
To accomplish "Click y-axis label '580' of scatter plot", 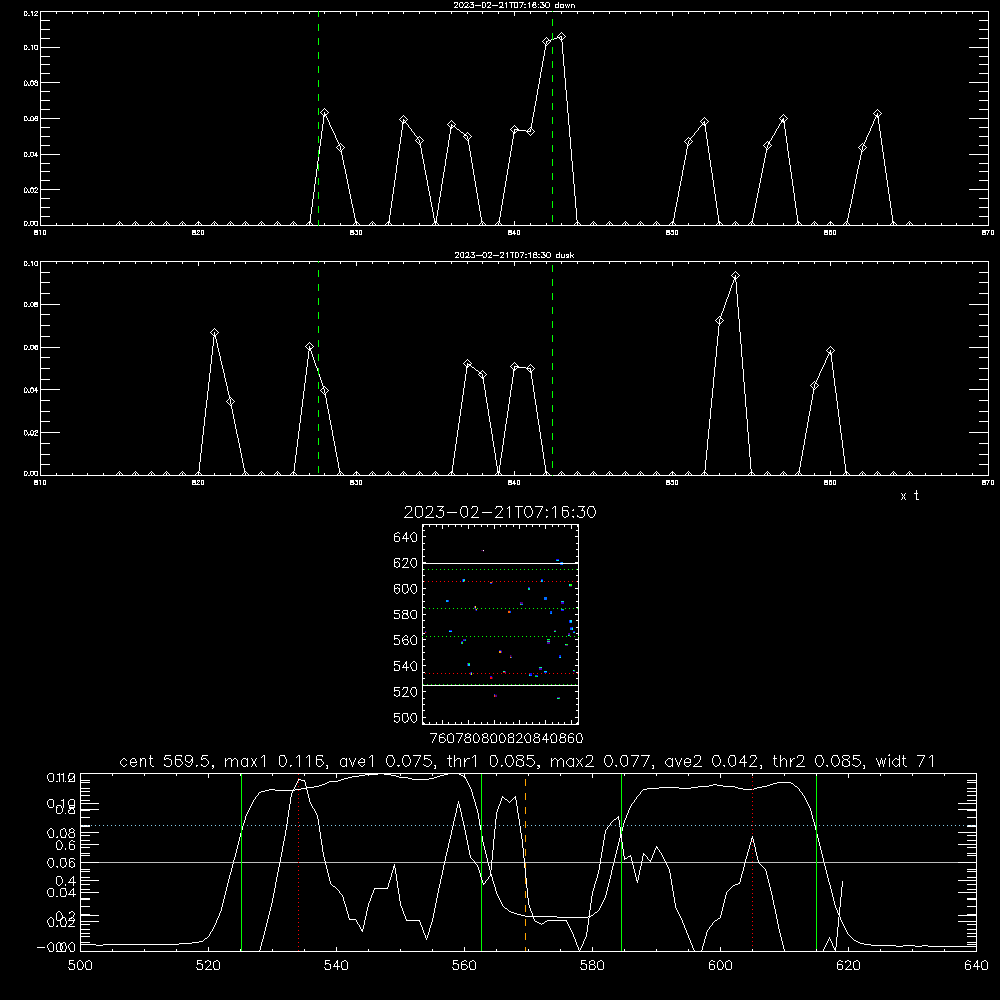I will (406, 615).
